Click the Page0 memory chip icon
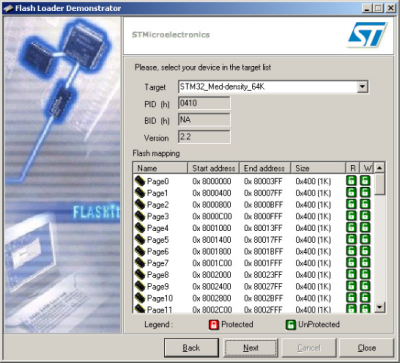 140,181
